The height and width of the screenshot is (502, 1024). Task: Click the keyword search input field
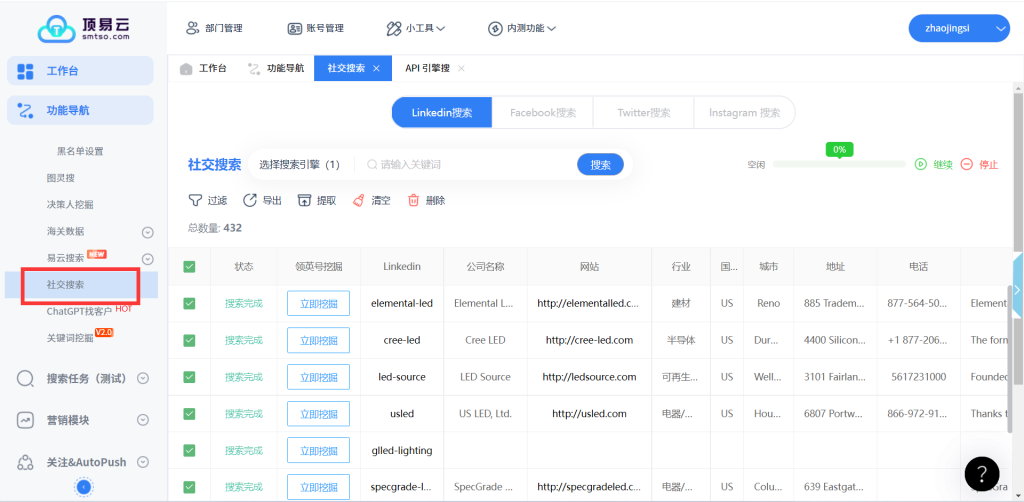[x=470, y=165]
